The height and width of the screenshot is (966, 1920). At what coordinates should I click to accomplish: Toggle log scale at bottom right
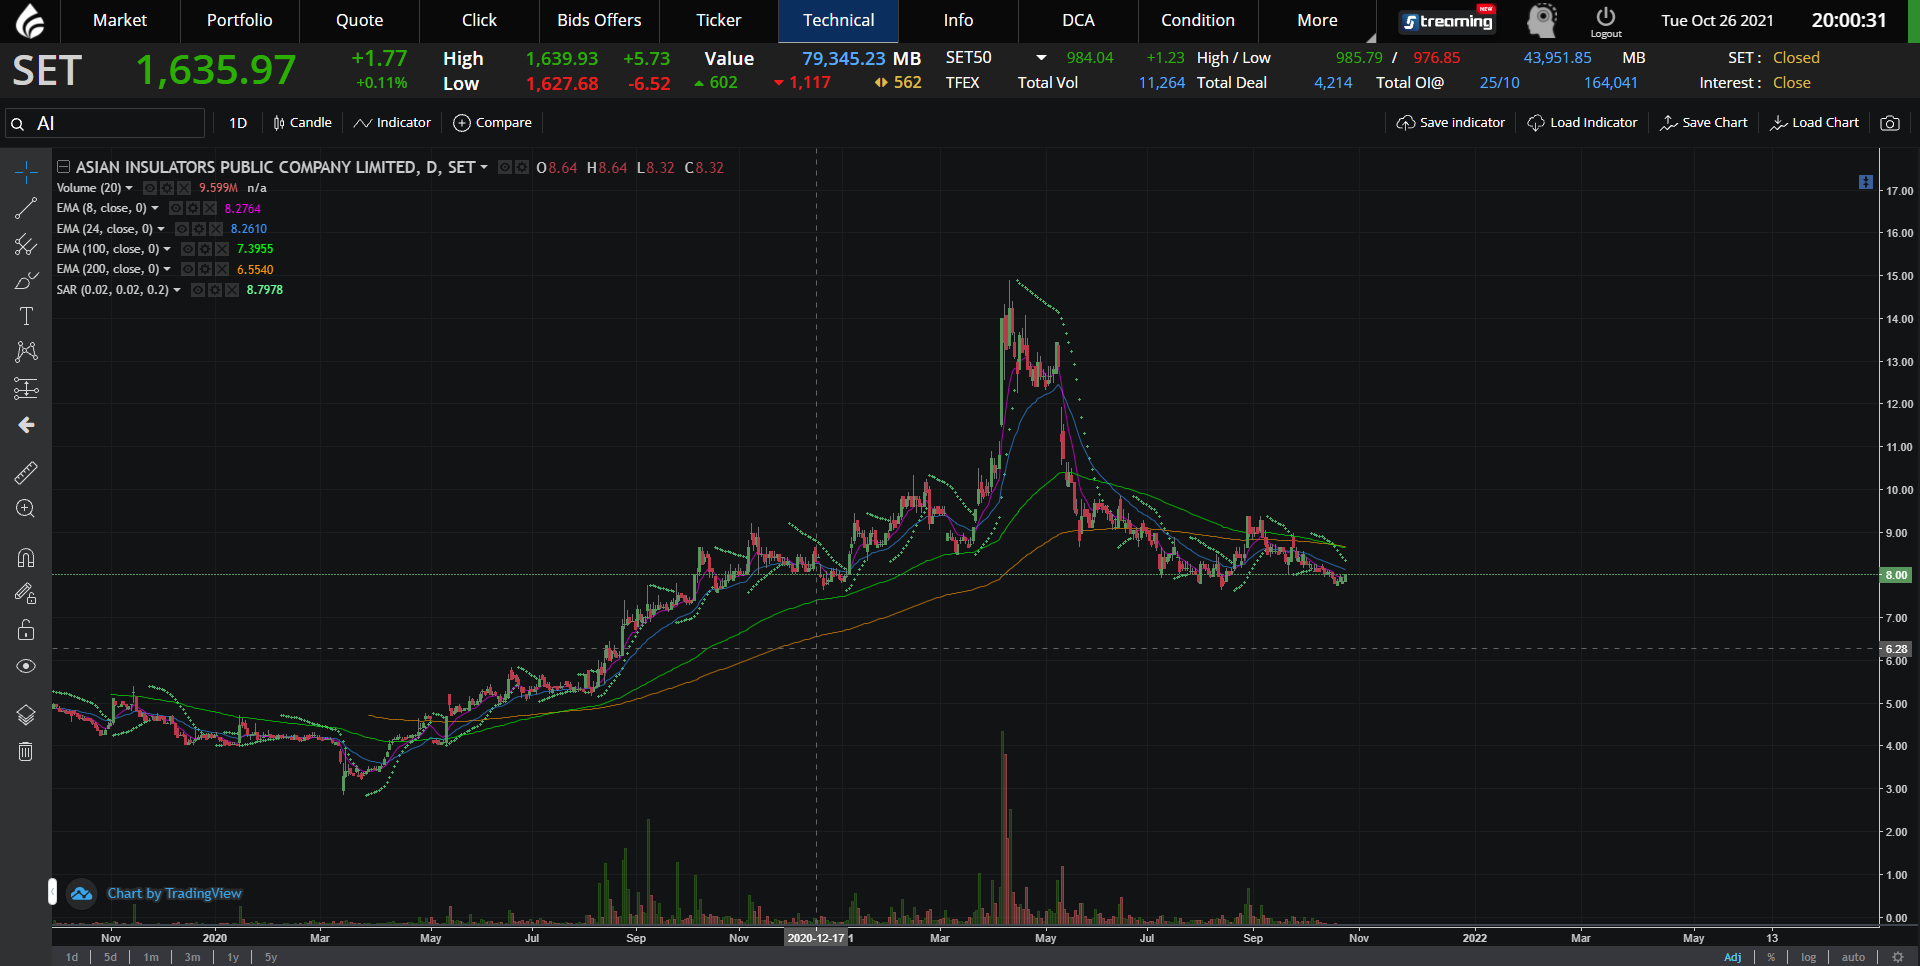pyautogui.click(x=1809, y=957)
